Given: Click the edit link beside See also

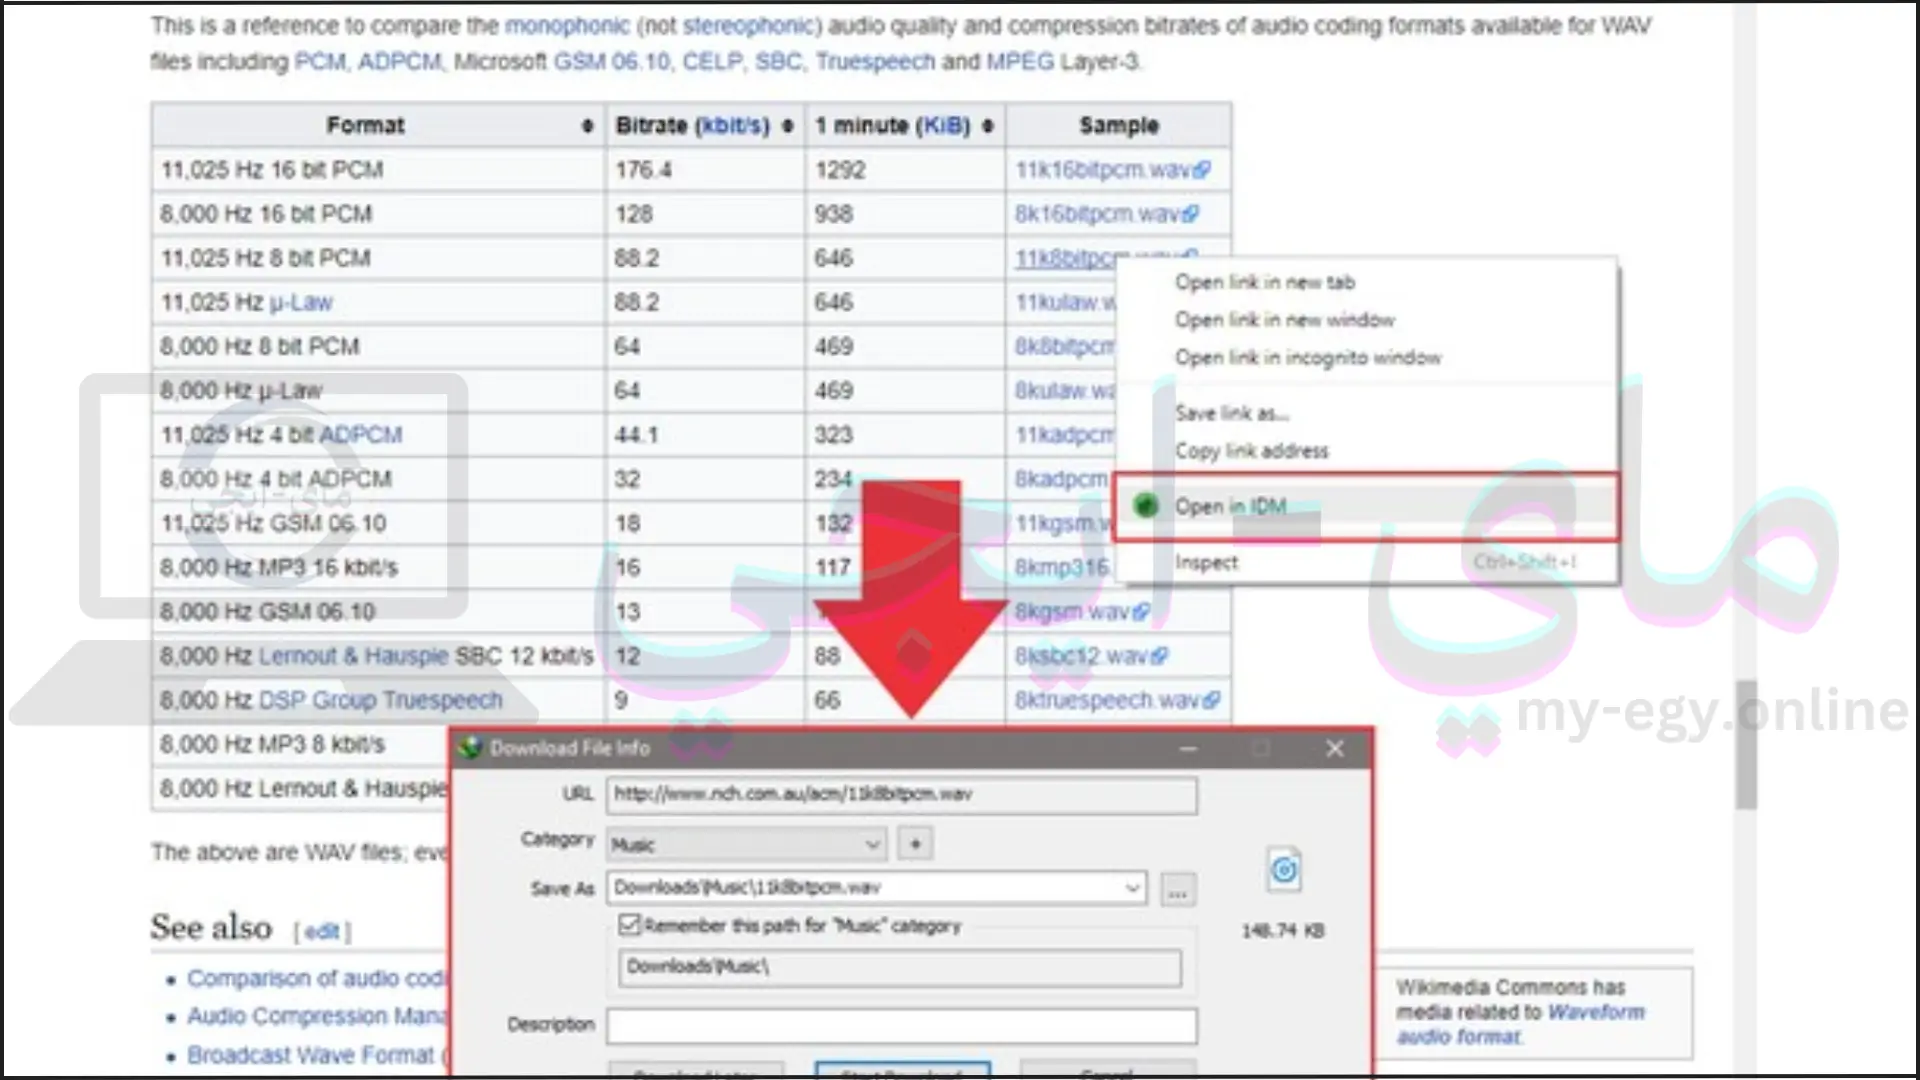Looking at the screenshot, I should (x=321, y=932).
